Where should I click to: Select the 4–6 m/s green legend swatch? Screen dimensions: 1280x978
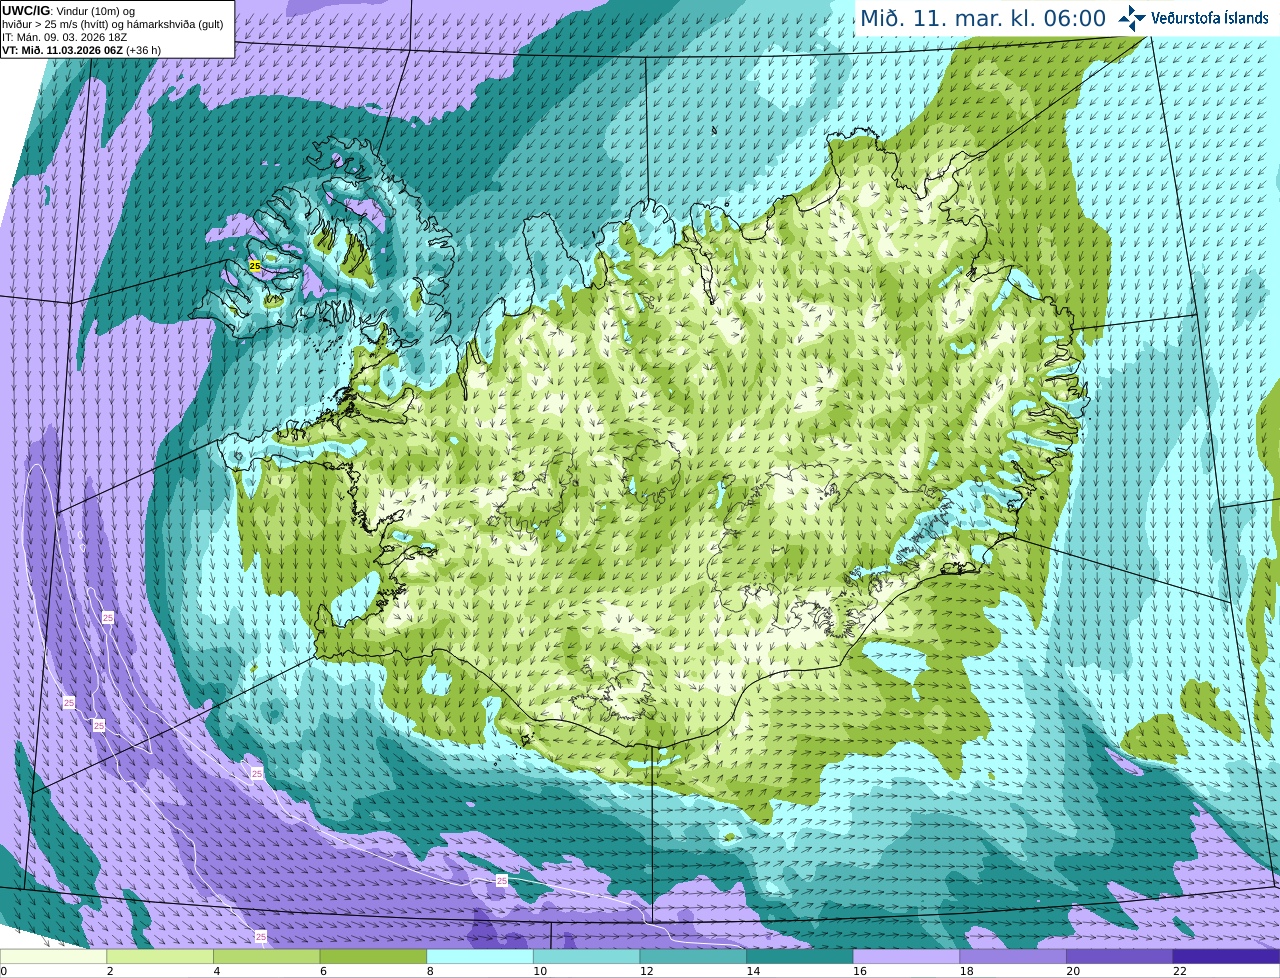coord(267,956)
